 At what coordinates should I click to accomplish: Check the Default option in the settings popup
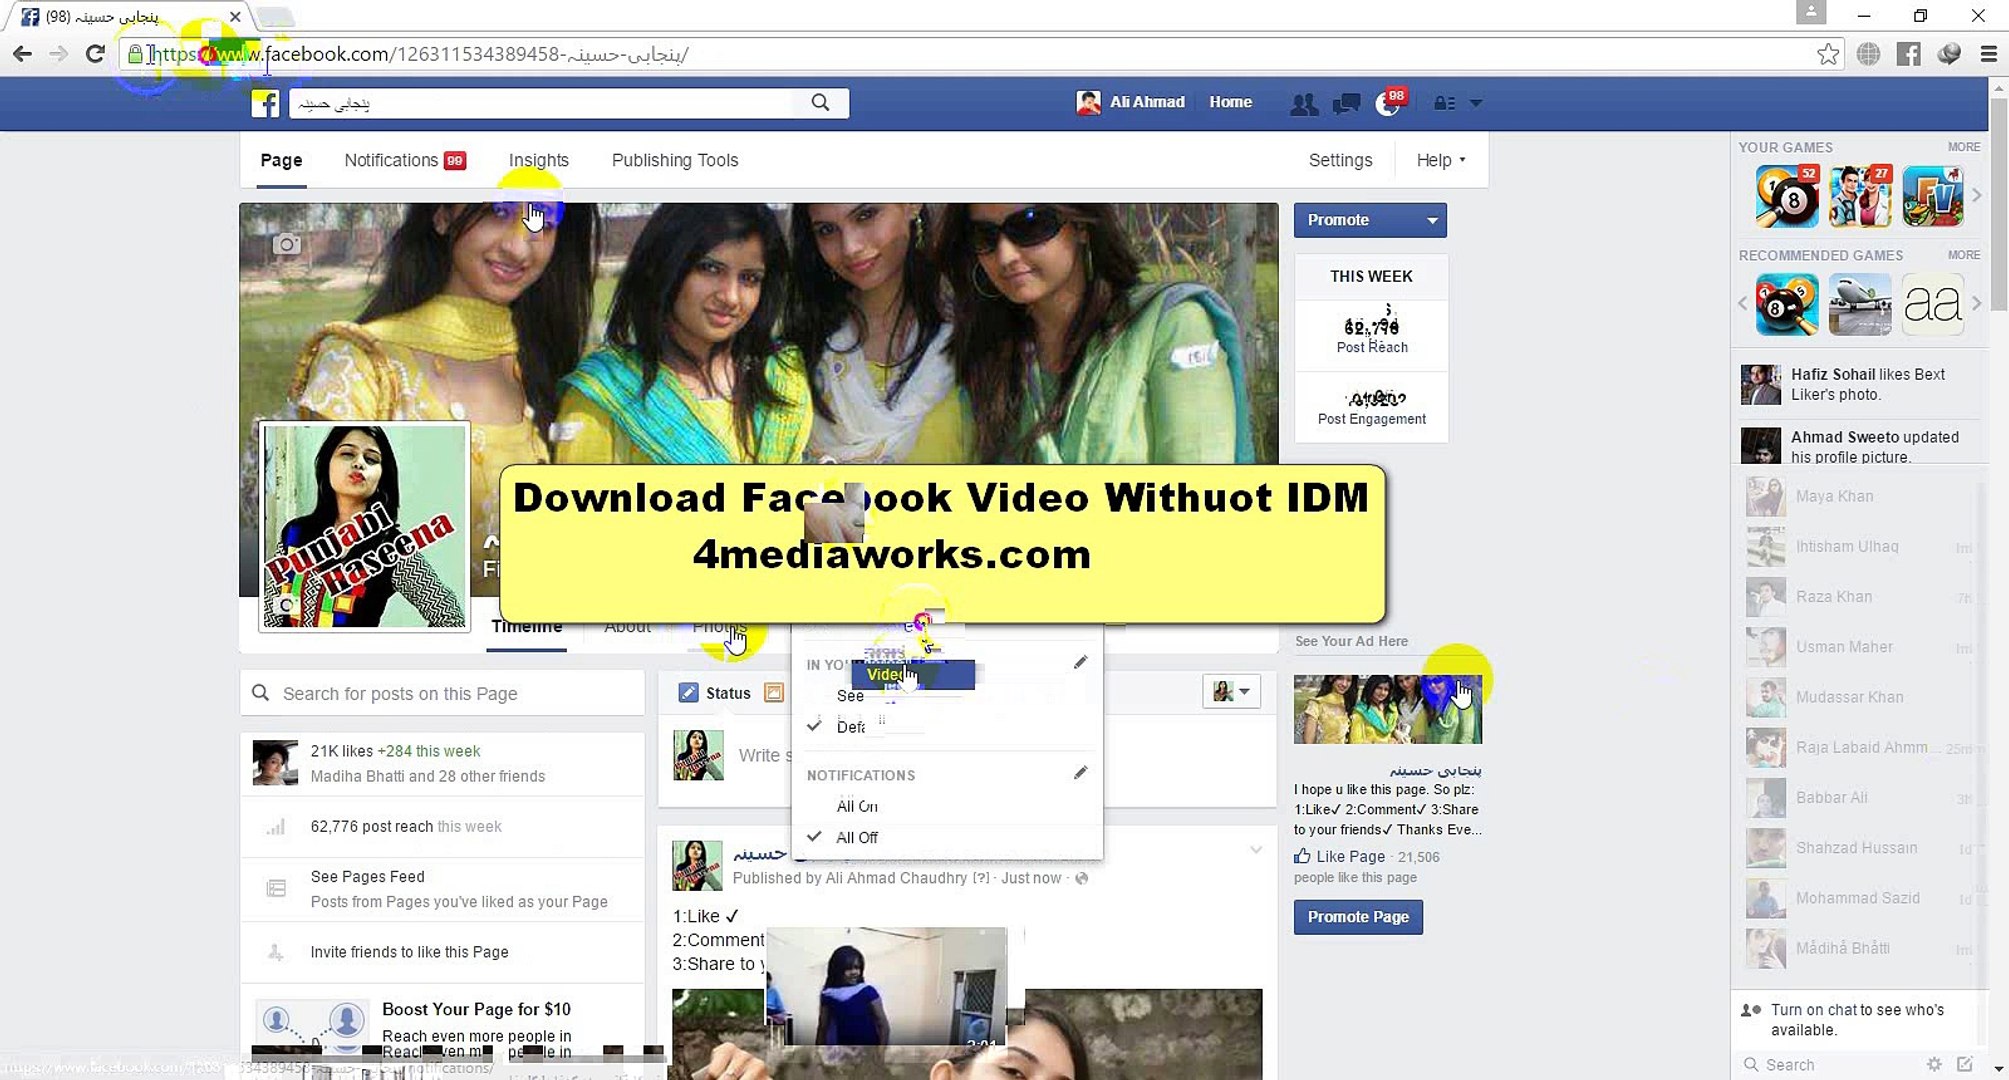click(848, 727)
